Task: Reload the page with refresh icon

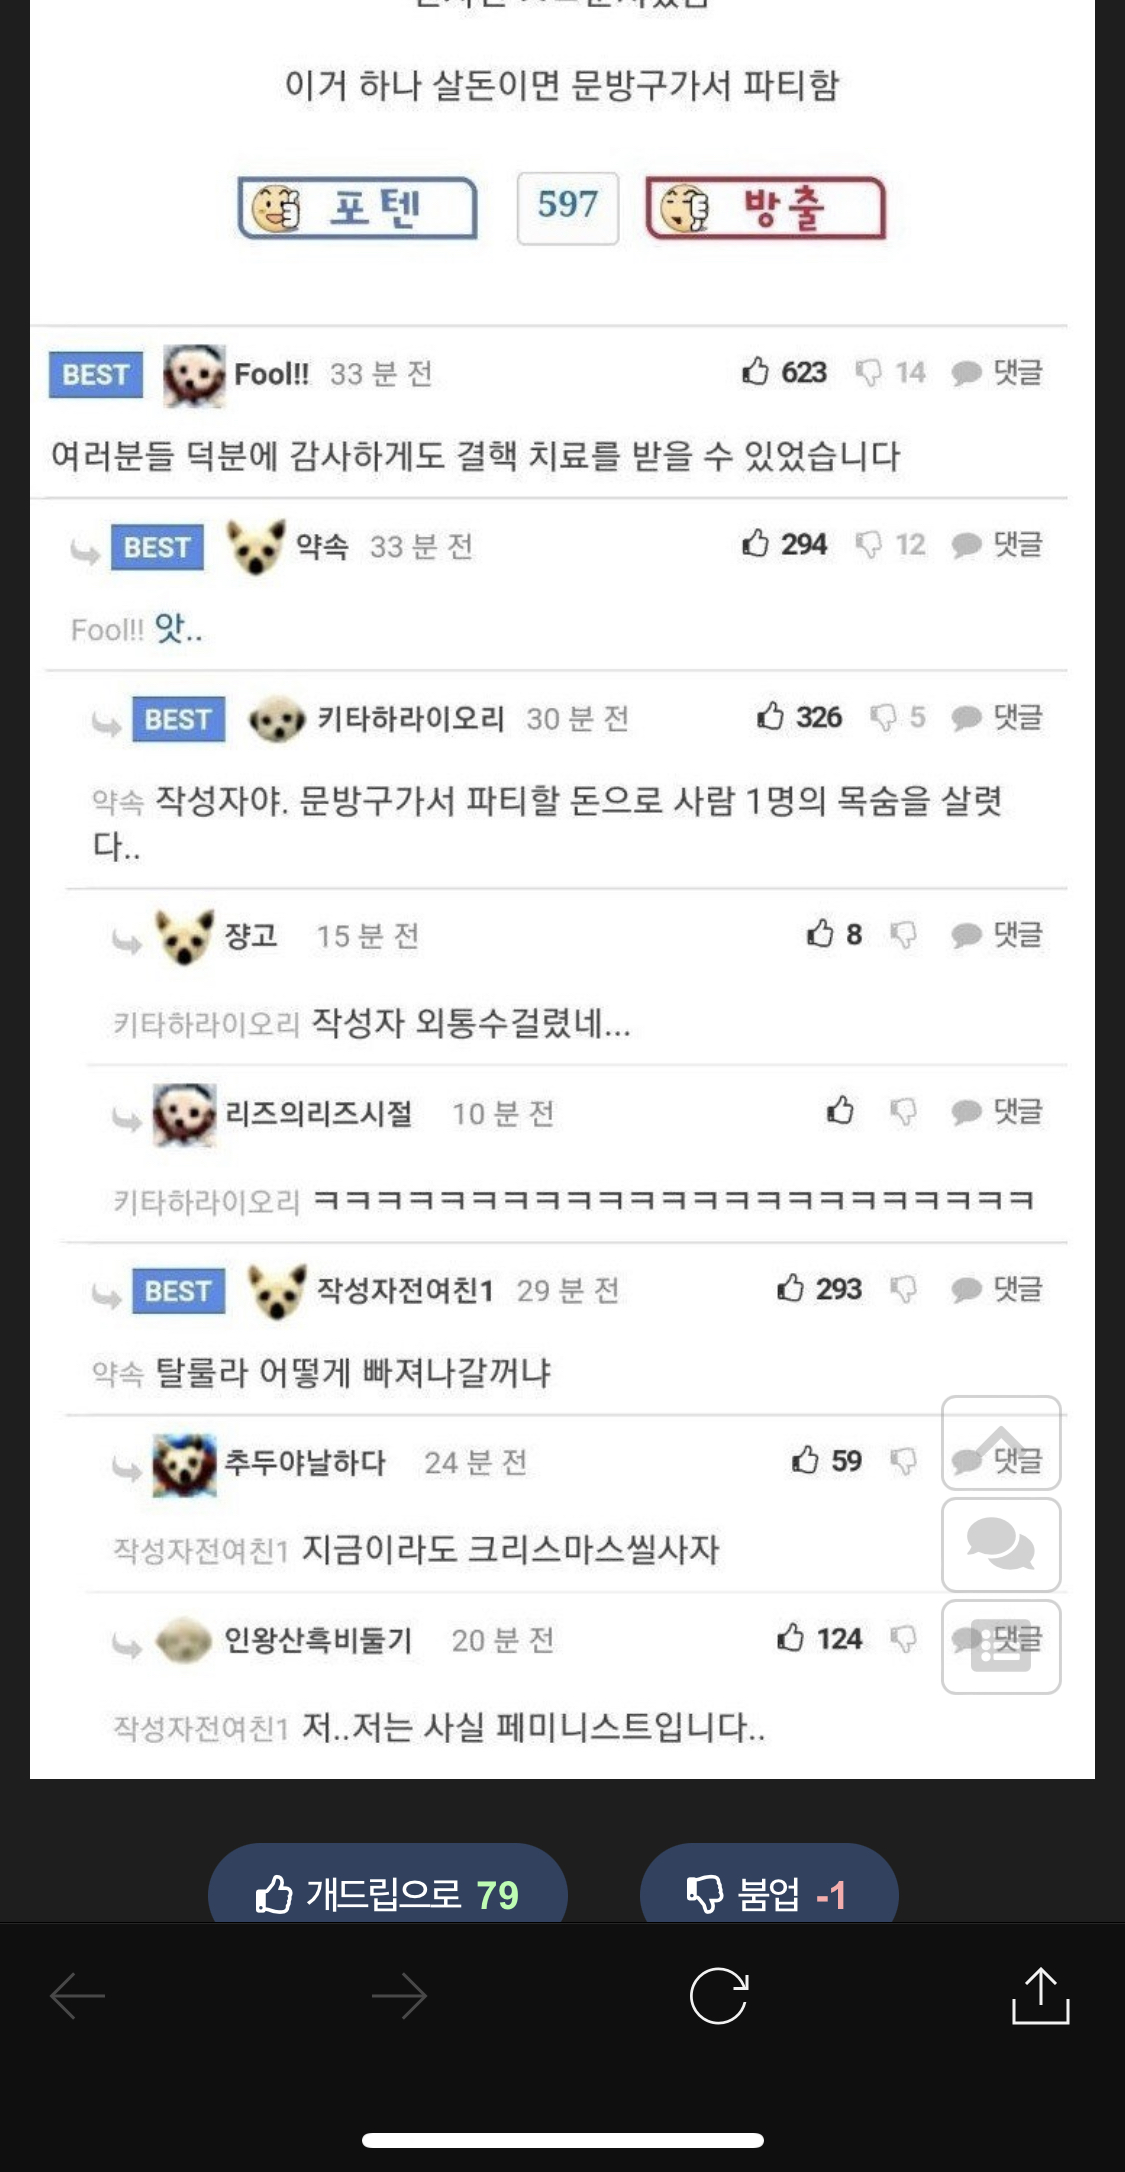Action: tap(719, 1996)
